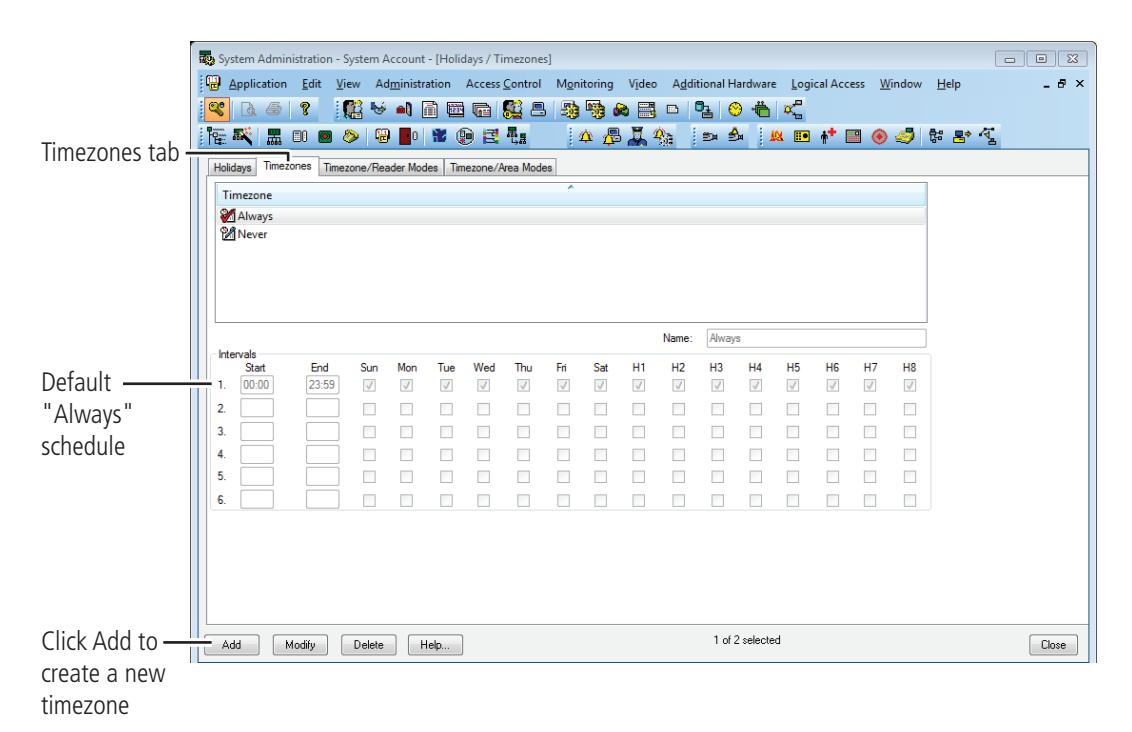Click the Close button at bottom right
The image size is (1132, 732).
click(1053, 645)
